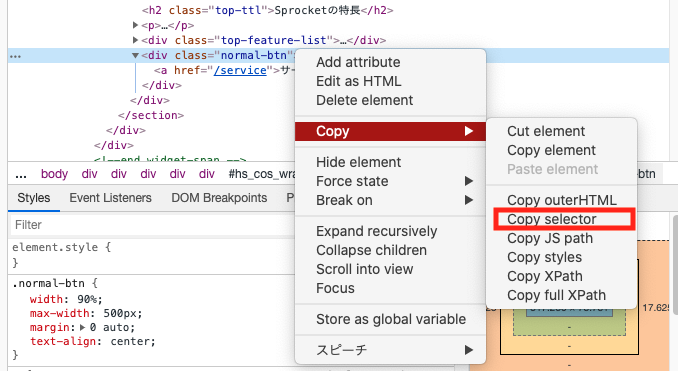Click the Filter styles input field

pyautogui.click(x=152, y=225)
